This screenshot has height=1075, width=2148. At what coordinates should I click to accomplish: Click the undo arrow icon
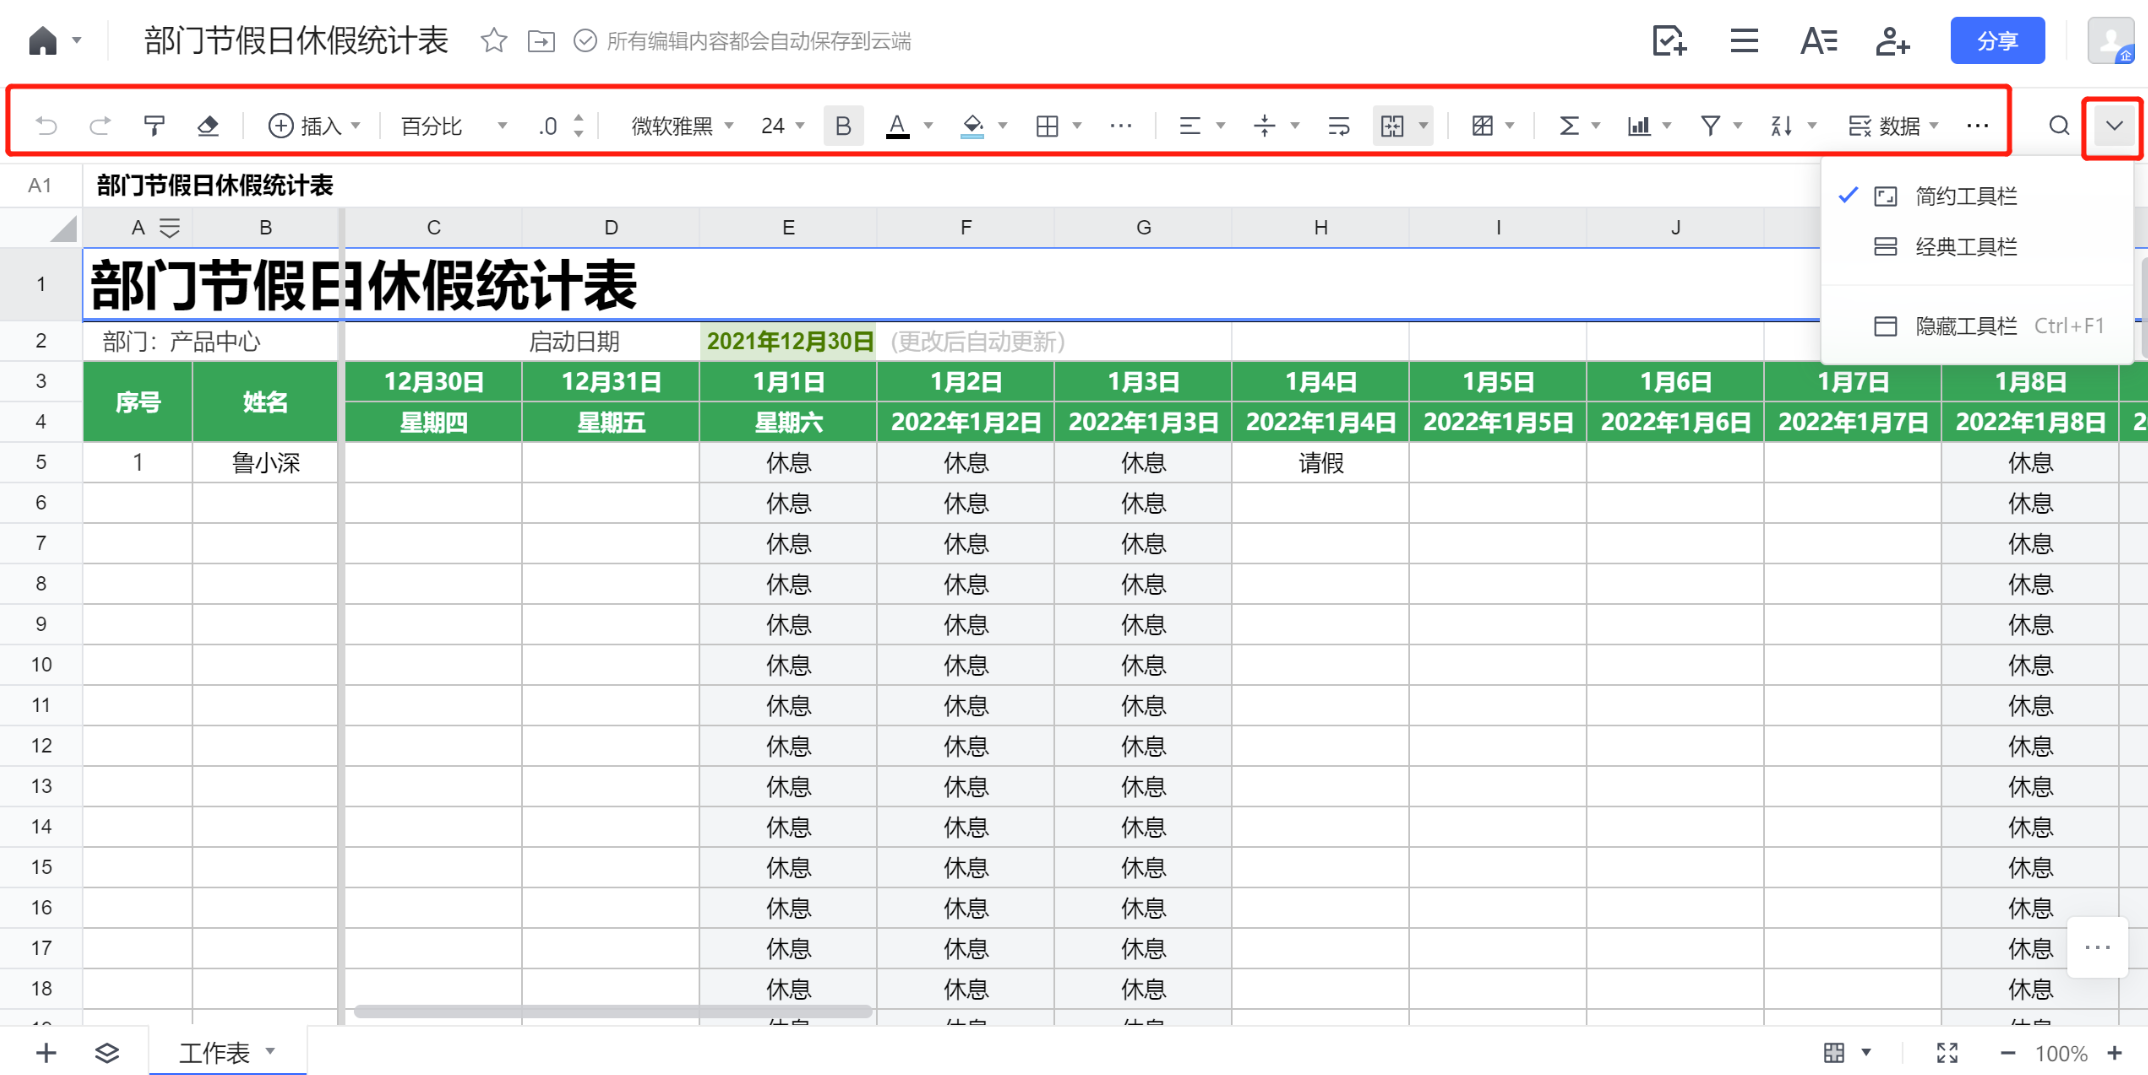pos(46,126)
